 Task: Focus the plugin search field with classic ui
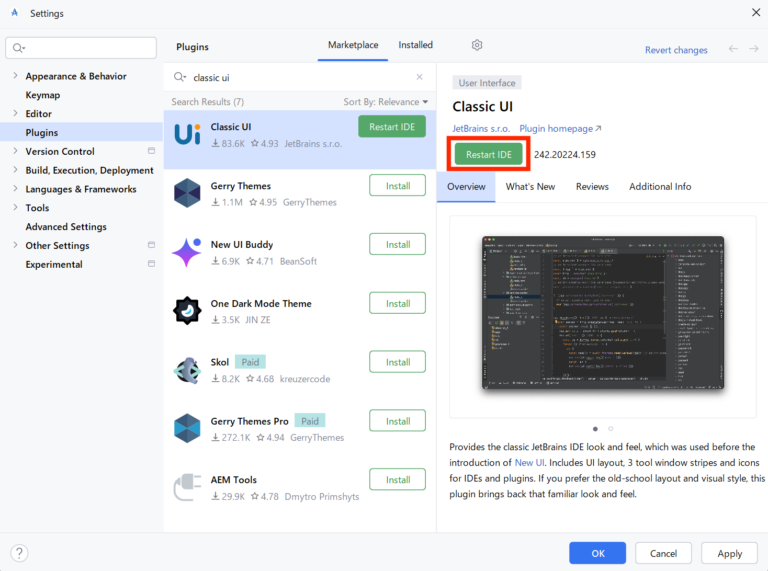tap(299, 77)
